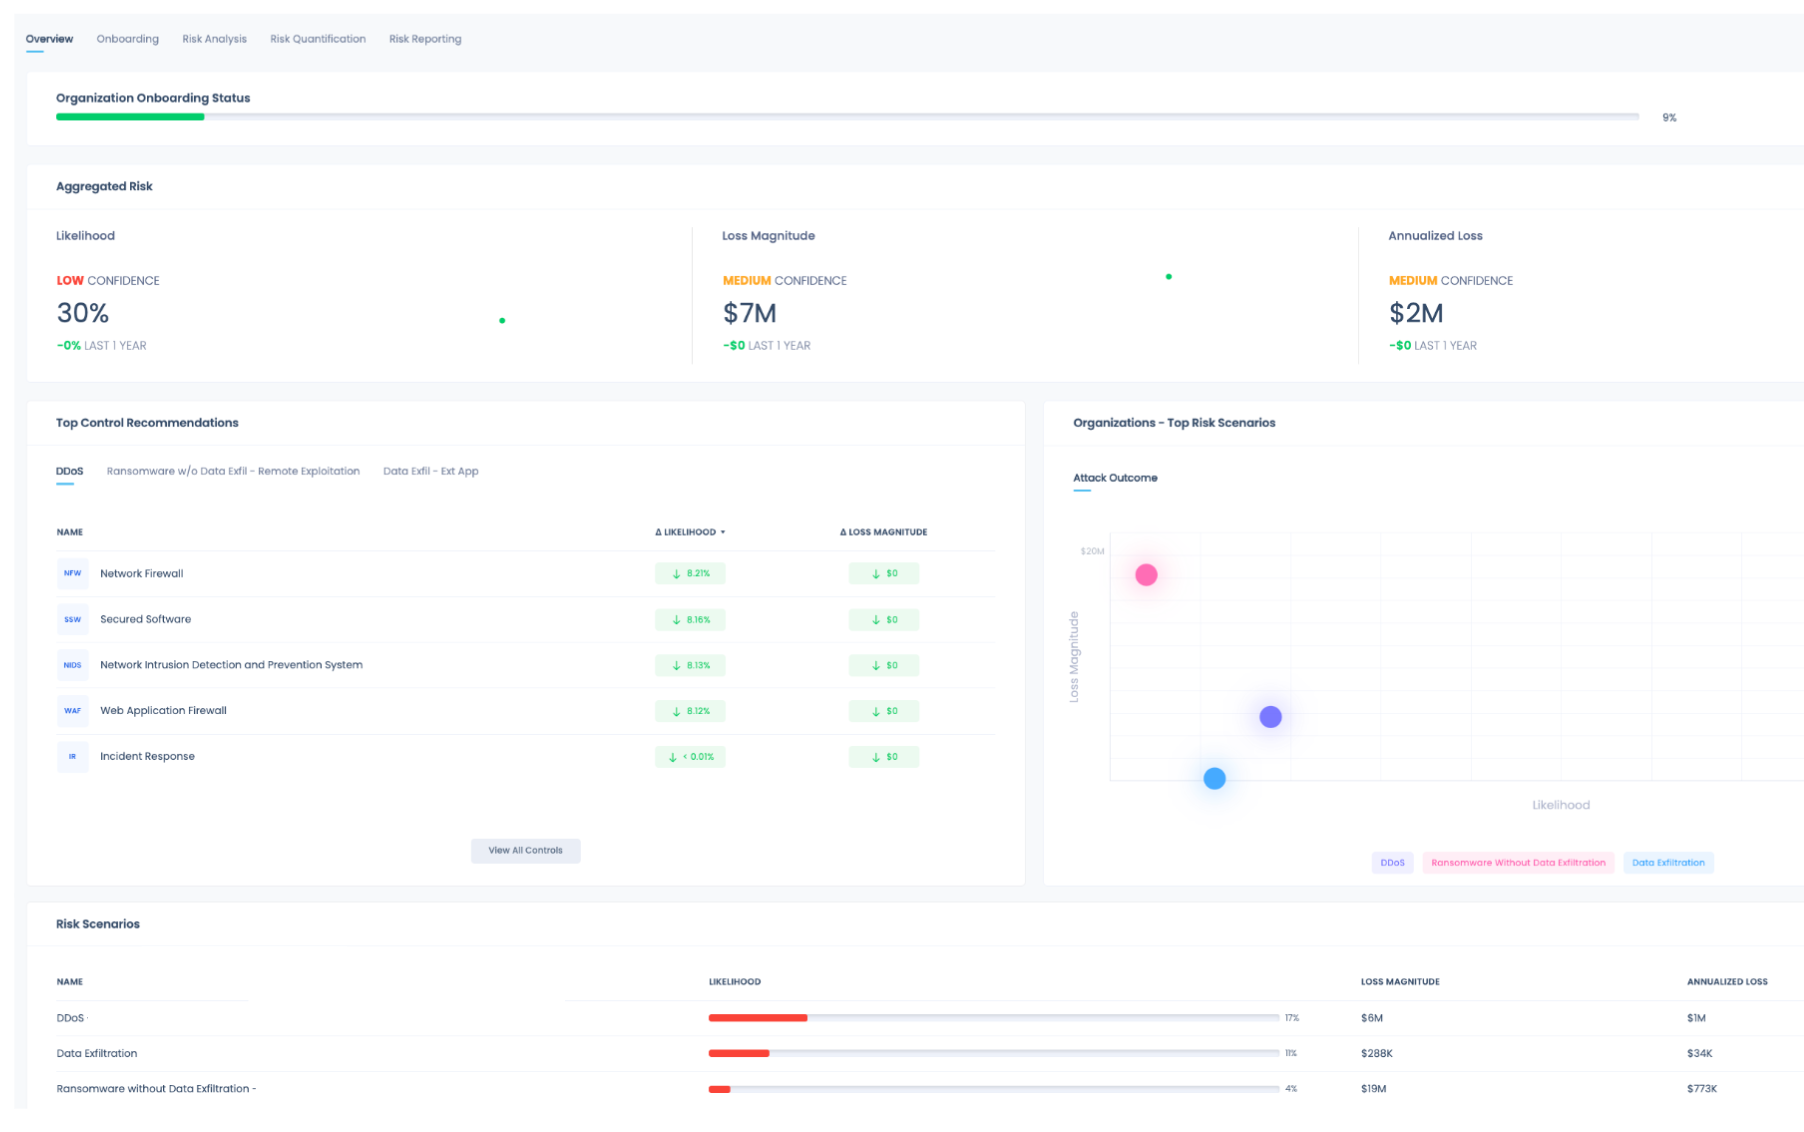This screenshot has height=1132, width=1804.
Task: Select the DDoS recommendations tab
Action: coord(69,471)
